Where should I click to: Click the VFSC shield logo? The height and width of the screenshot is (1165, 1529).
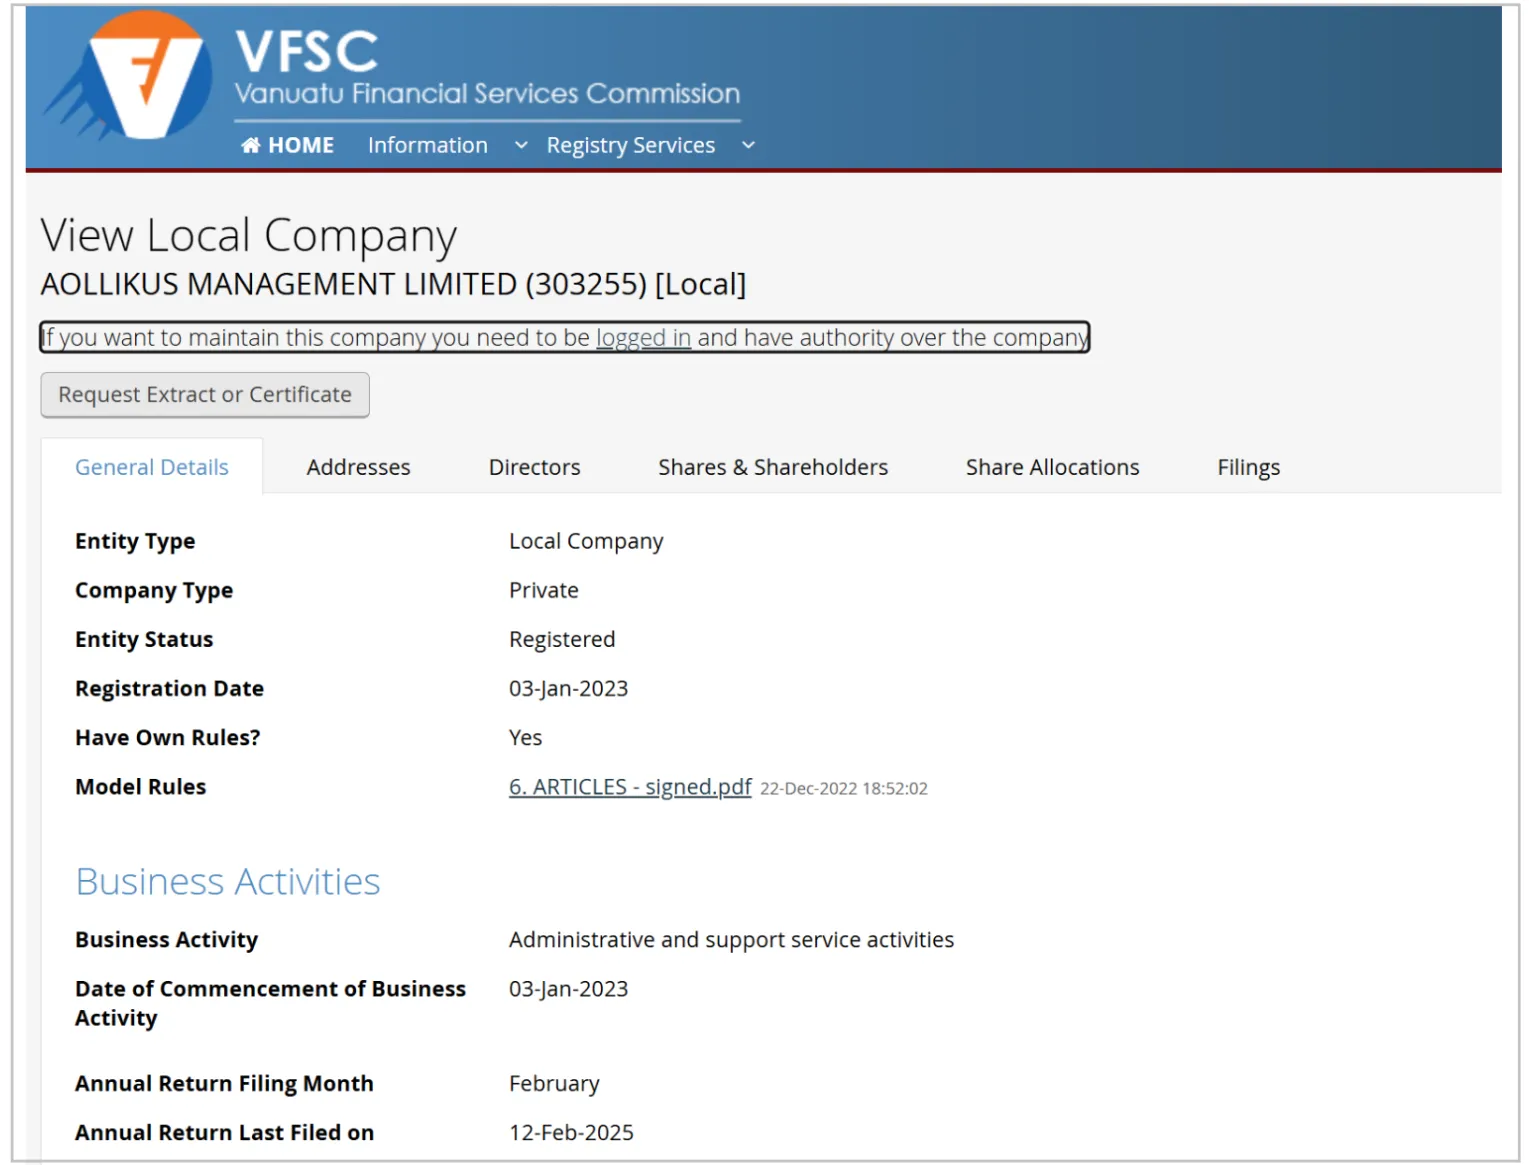tap(129, 76)
